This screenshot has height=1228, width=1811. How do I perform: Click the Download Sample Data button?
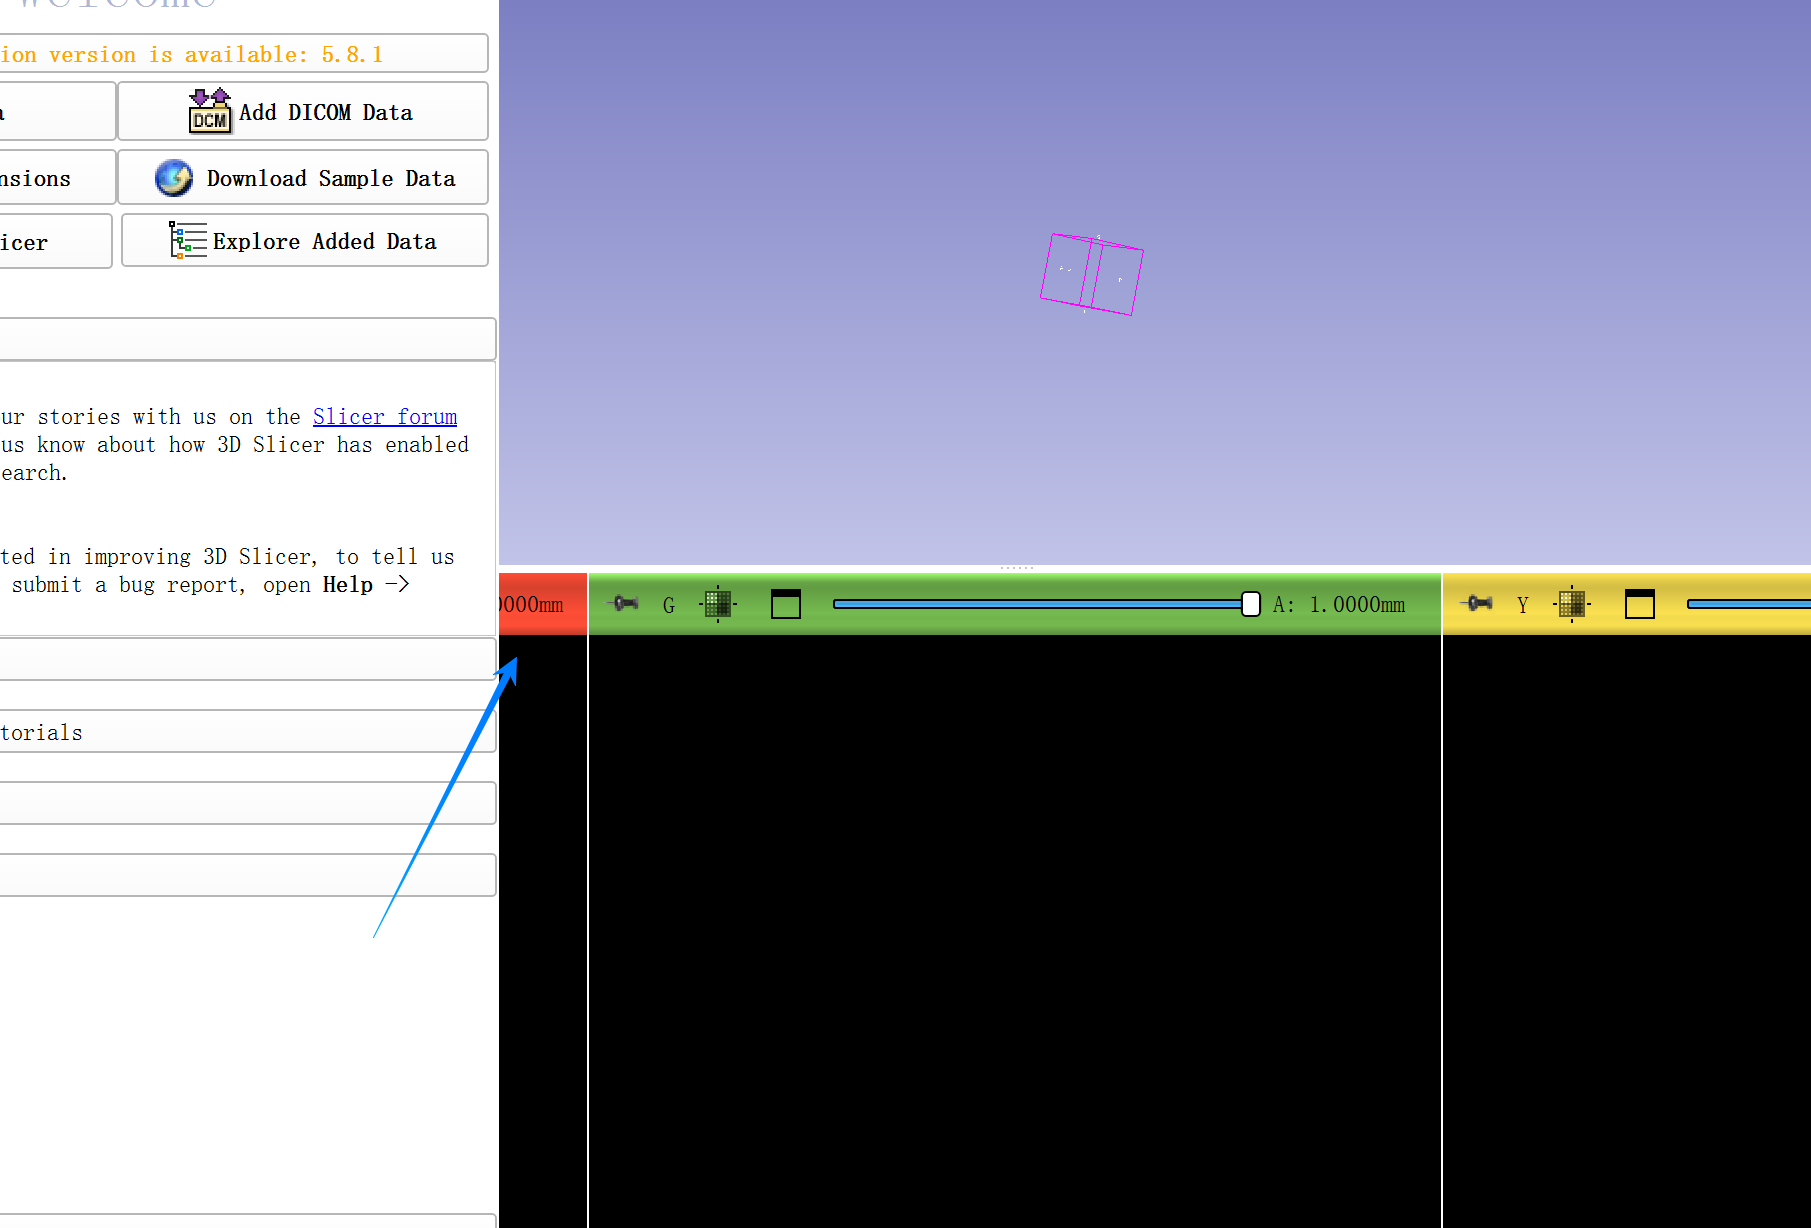pos(303,178)
